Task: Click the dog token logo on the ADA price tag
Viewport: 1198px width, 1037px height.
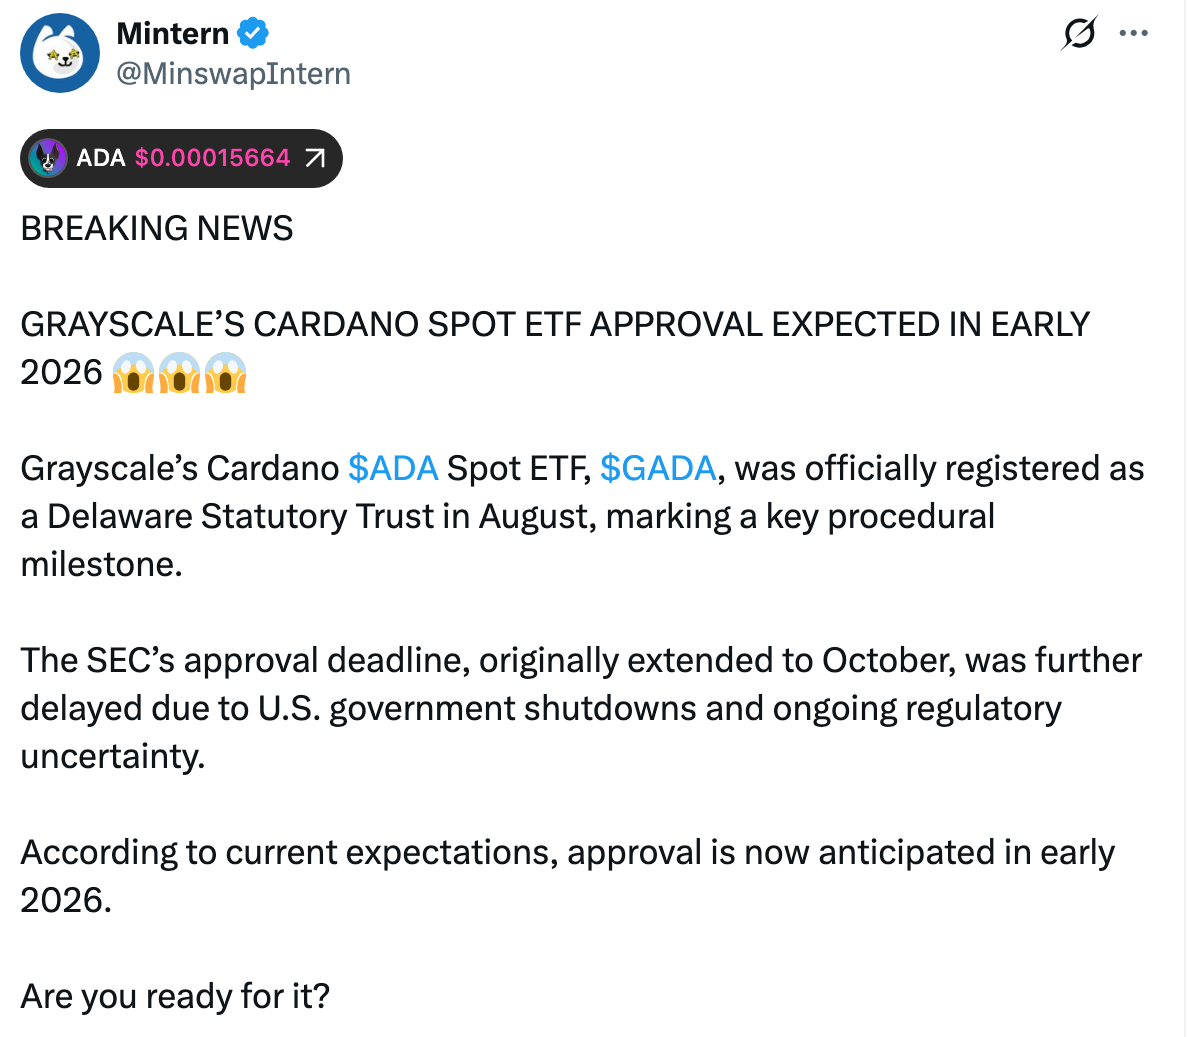Action: click(x=48, y=157)
